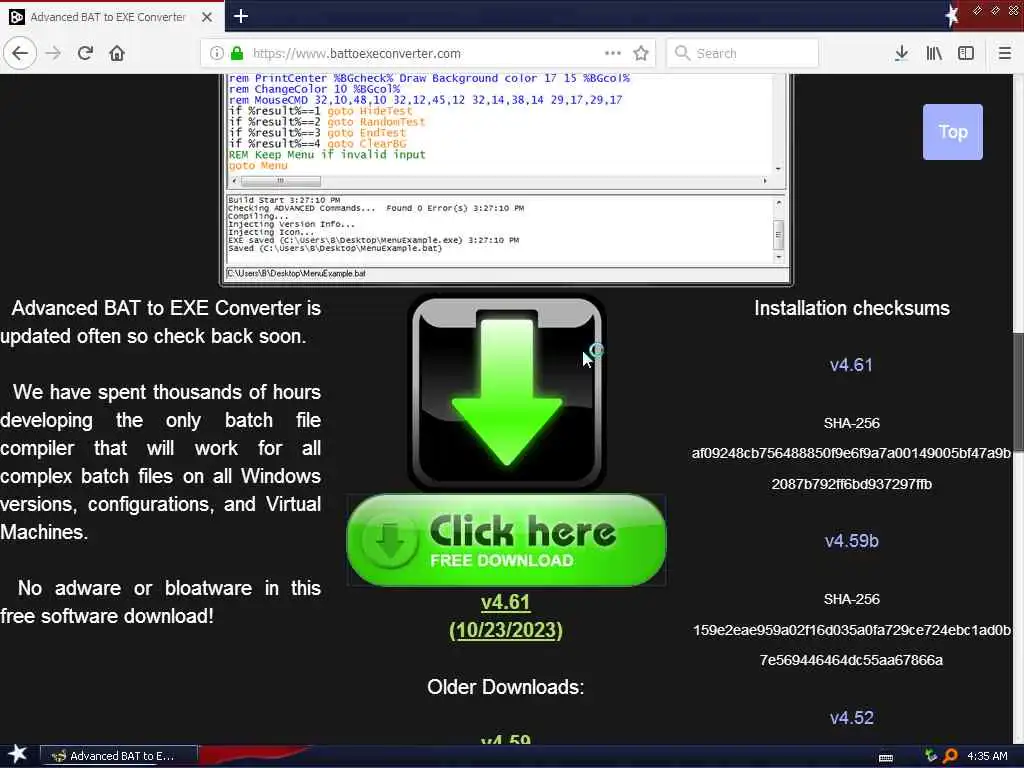Click the 4:35 AM clock
This screenshot has width=1024, height=768.
pos(987,756)
